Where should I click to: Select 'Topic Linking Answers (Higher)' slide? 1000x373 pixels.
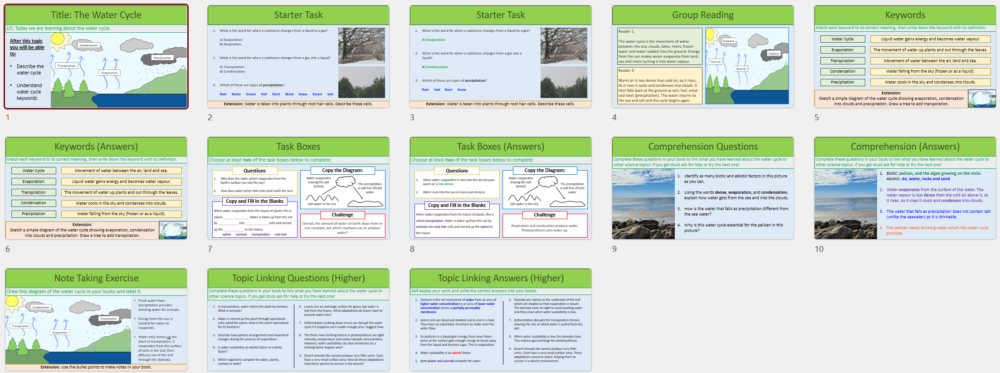[x=501, y=319]
